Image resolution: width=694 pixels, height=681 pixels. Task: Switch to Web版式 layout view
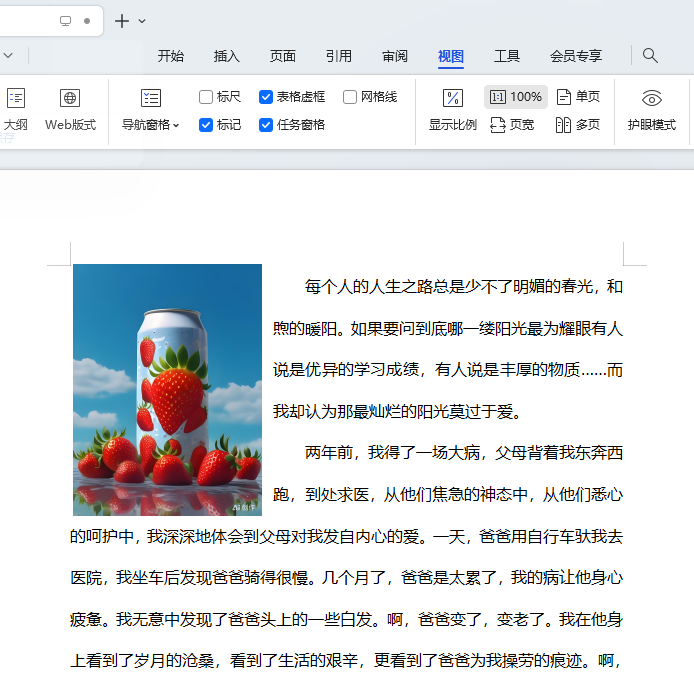pyautogui.click(x=70, y=109)
